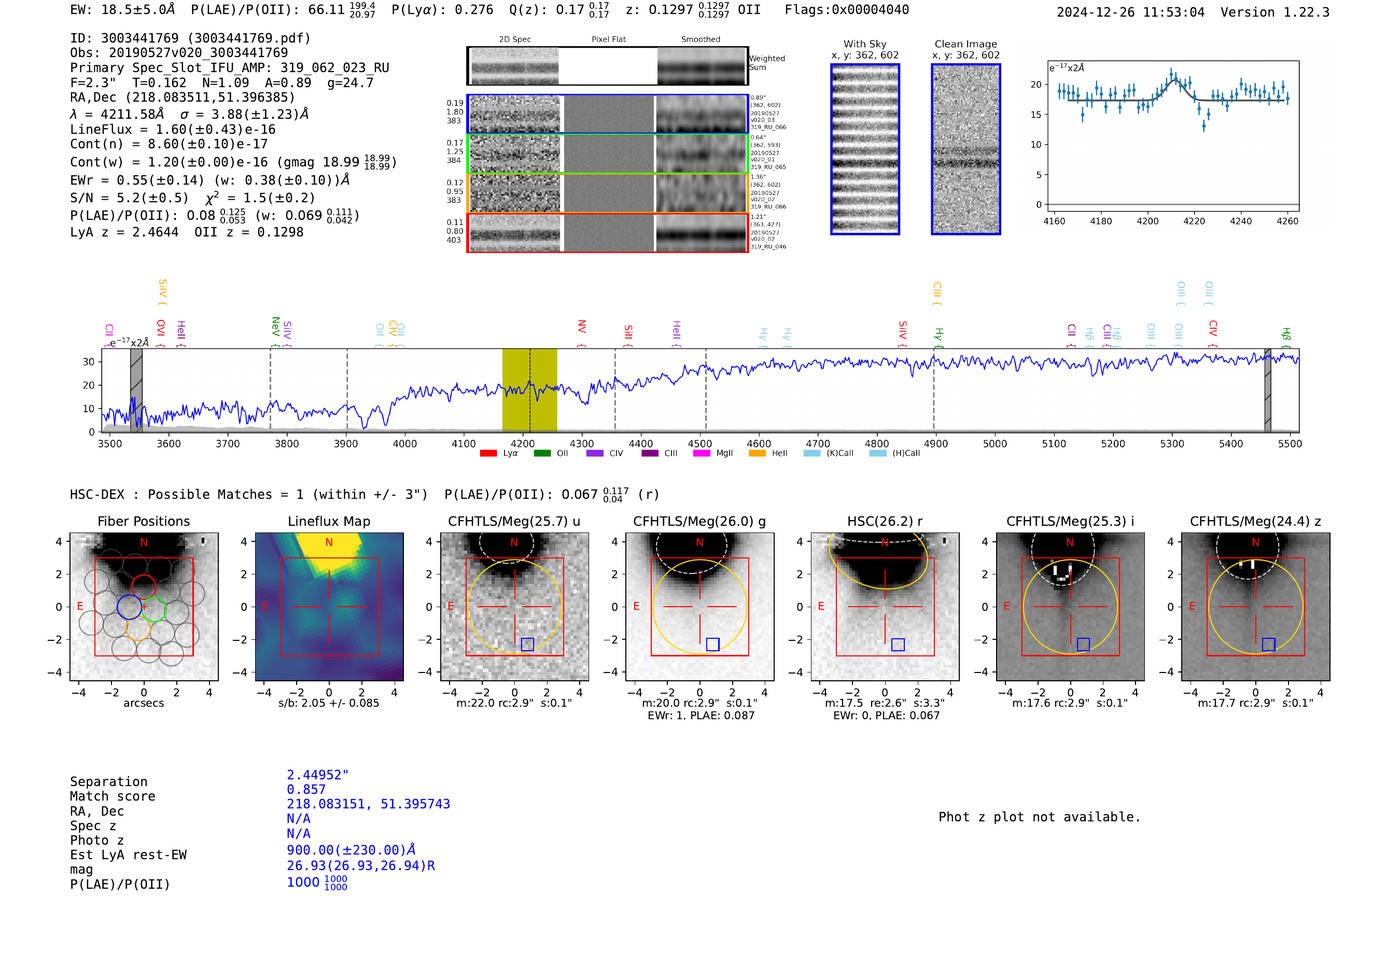Click the Flags:0x00004040 header text
1400x953 pixels.
pos(847,9)
